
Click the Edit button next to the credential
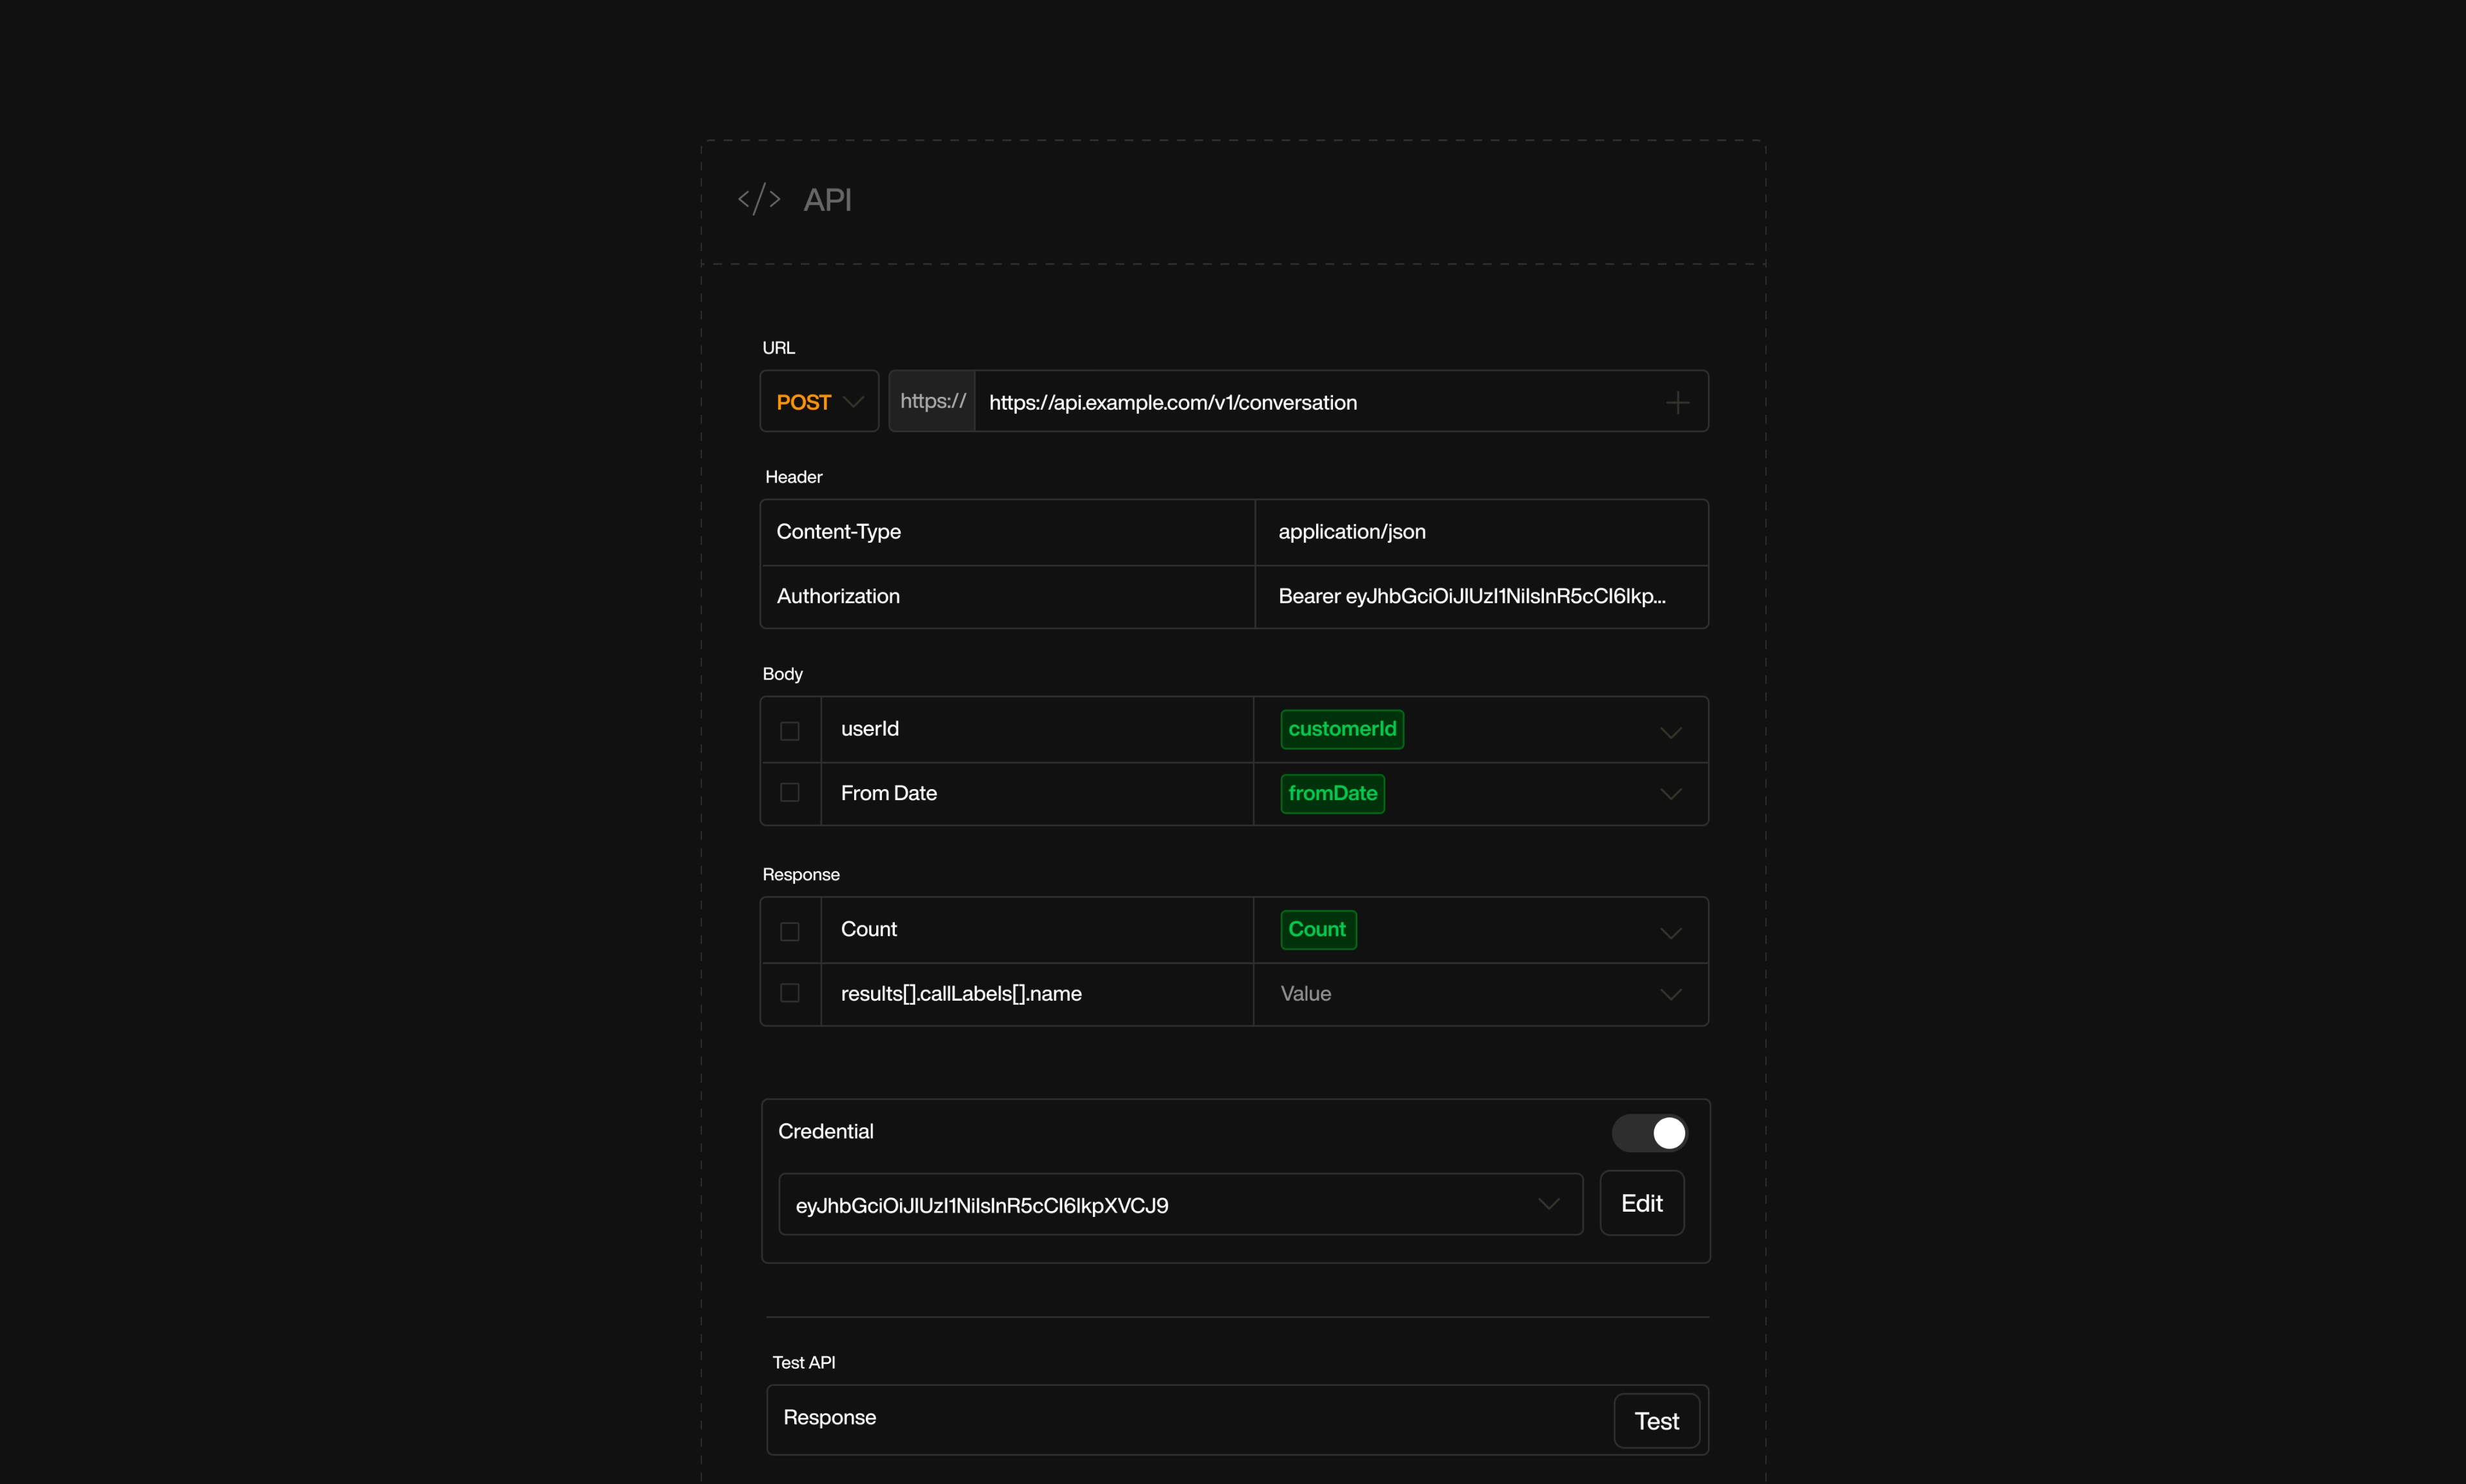pos(1641,1203)
